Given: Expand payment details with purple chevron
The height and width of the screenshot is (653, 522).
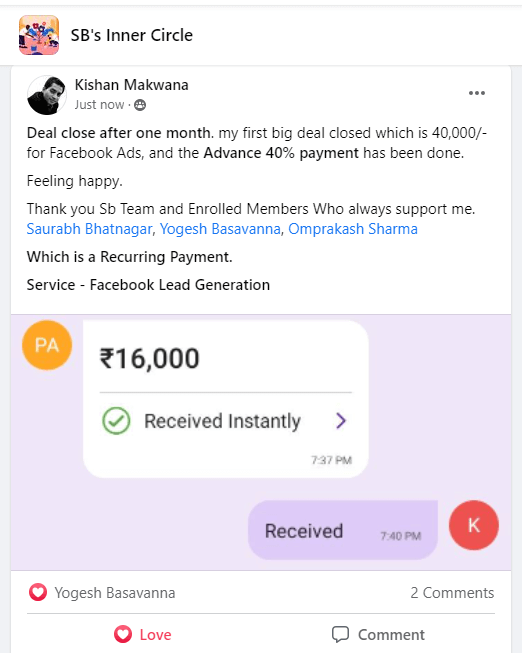Looking at the screenshot, I should point(341,421).
